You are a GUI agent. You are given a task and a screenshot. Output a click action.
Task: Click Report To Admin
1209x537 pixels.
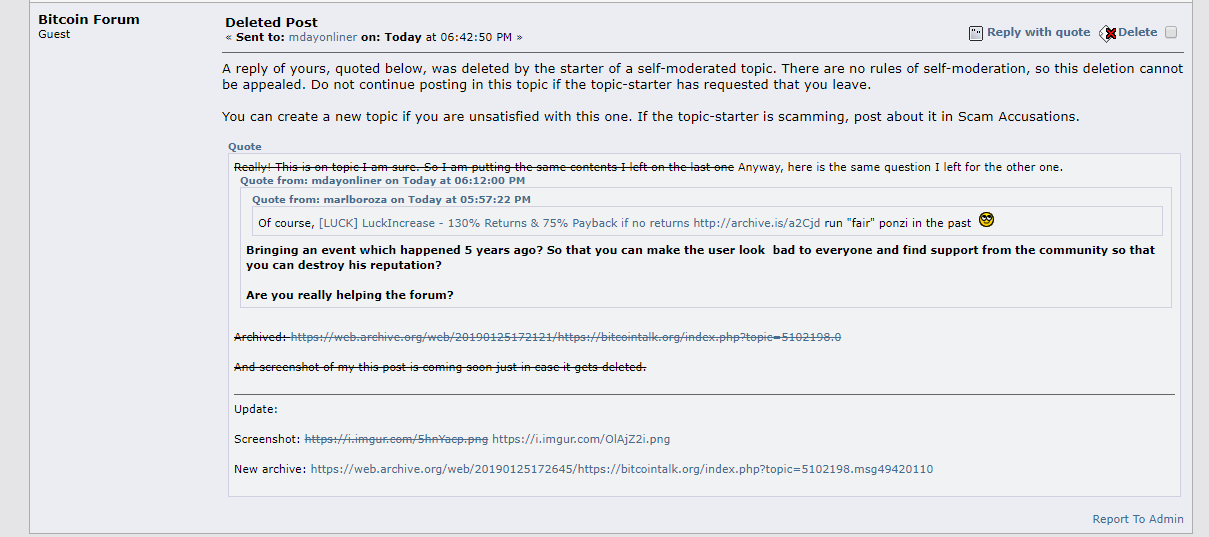[1138, 519]
